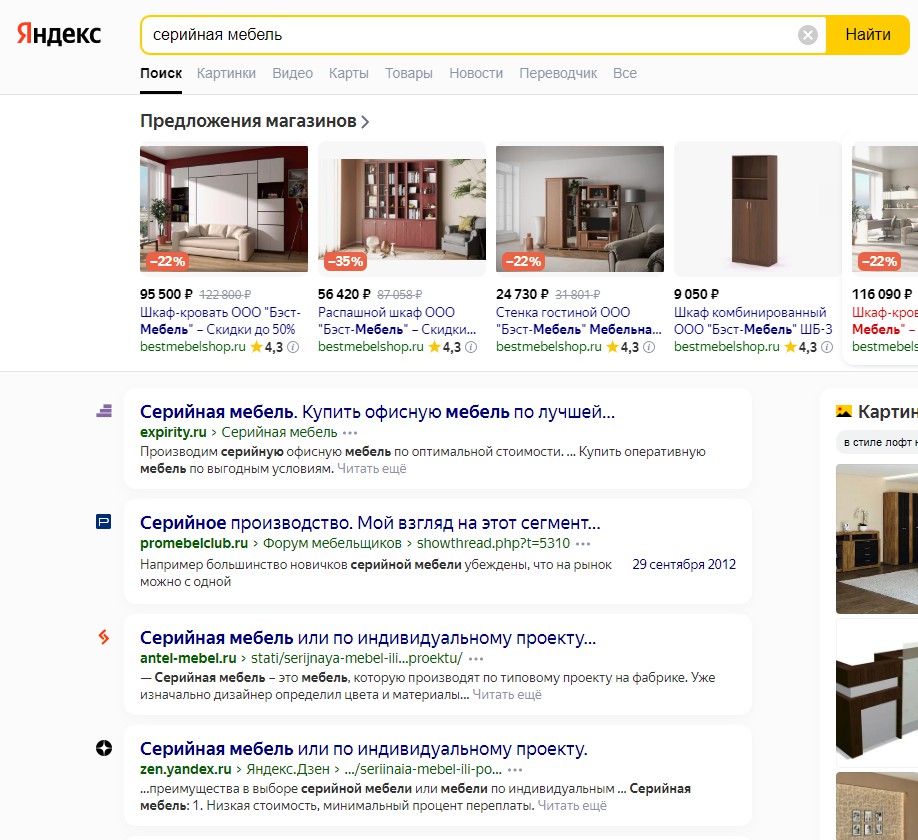918x840 pixels.
Task: Click bestmebelshop.ru under Стенка гостиной
Action: click(549, 347)
